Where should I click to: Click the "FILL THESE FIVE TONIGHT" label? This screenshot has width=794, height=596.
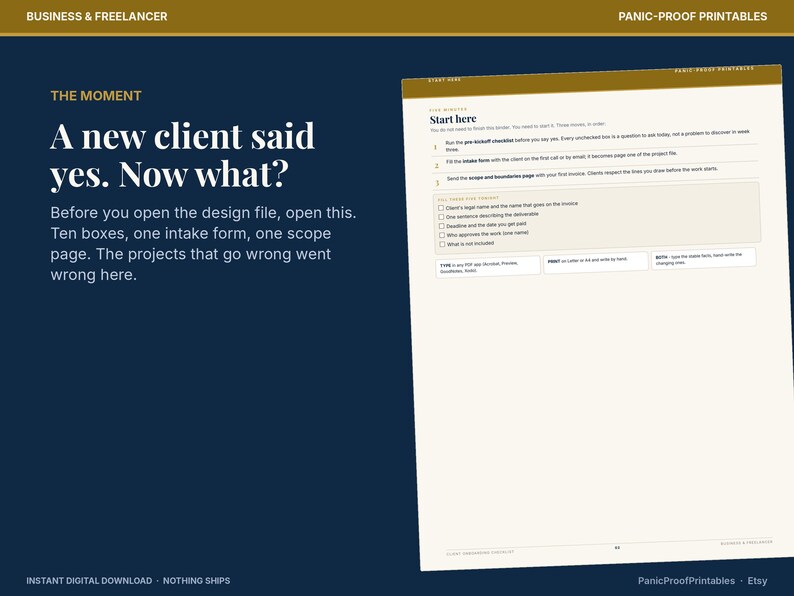click(468, 199)
